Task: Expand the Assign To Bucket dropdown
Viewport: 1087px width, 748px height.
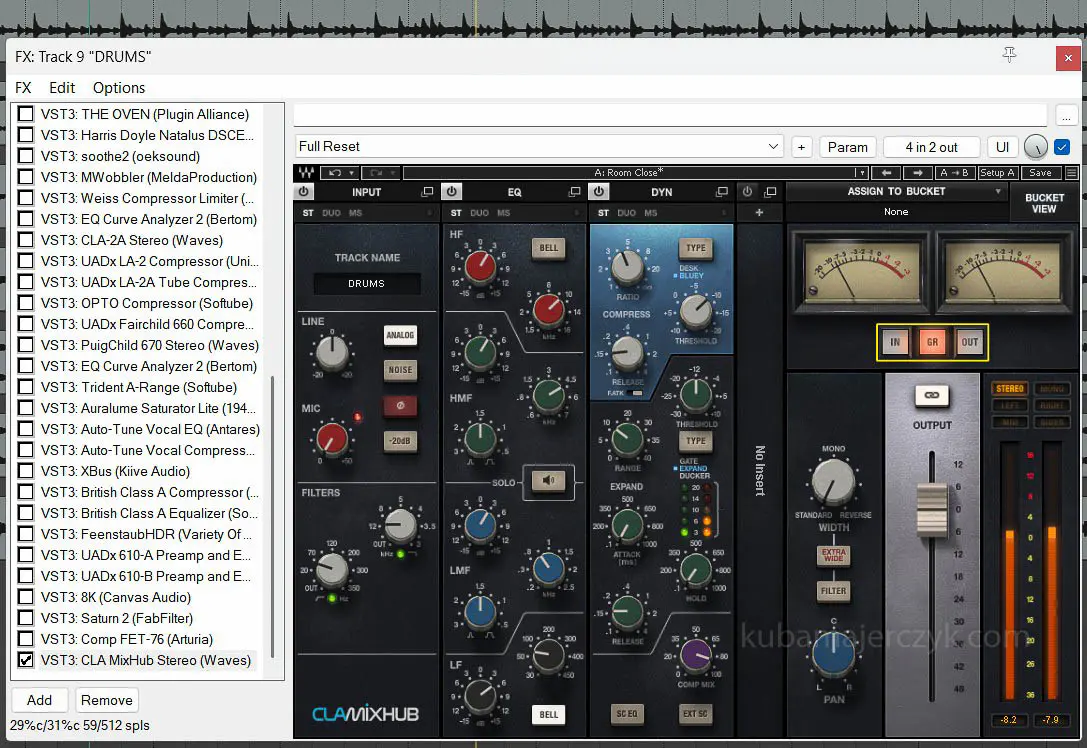Action: (x=997, y=191)
